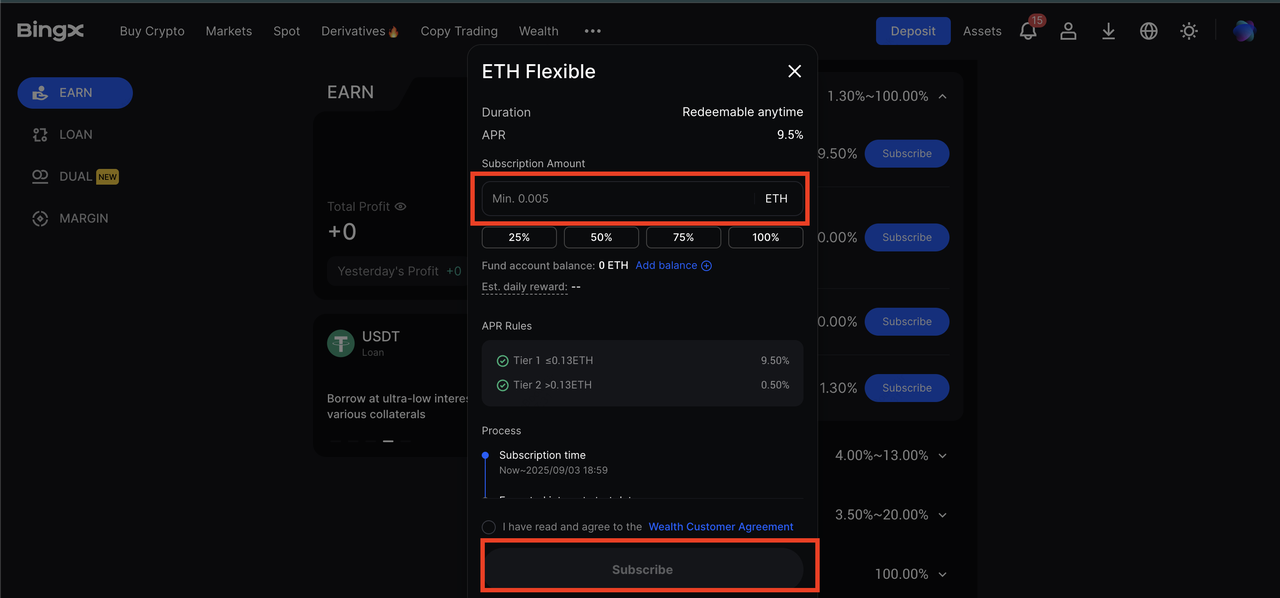Open the language globe icon
Screen dimensions: 1280x598
[1148, 31]
